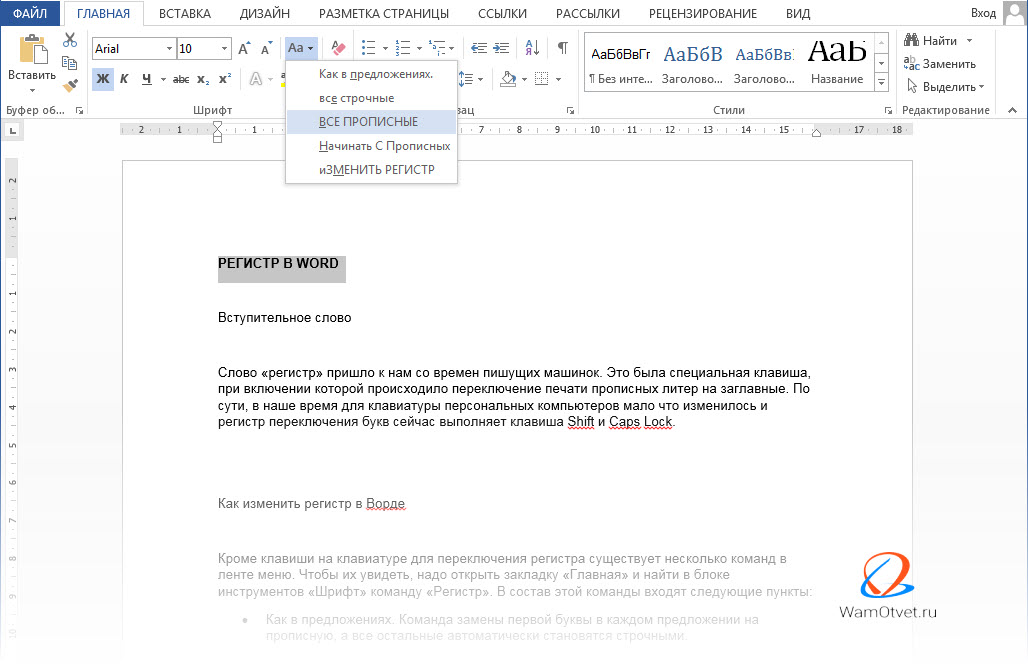1028x664 pixels.
Task: Click the Clear Formatting eraser icon
Action: point(337,48)
